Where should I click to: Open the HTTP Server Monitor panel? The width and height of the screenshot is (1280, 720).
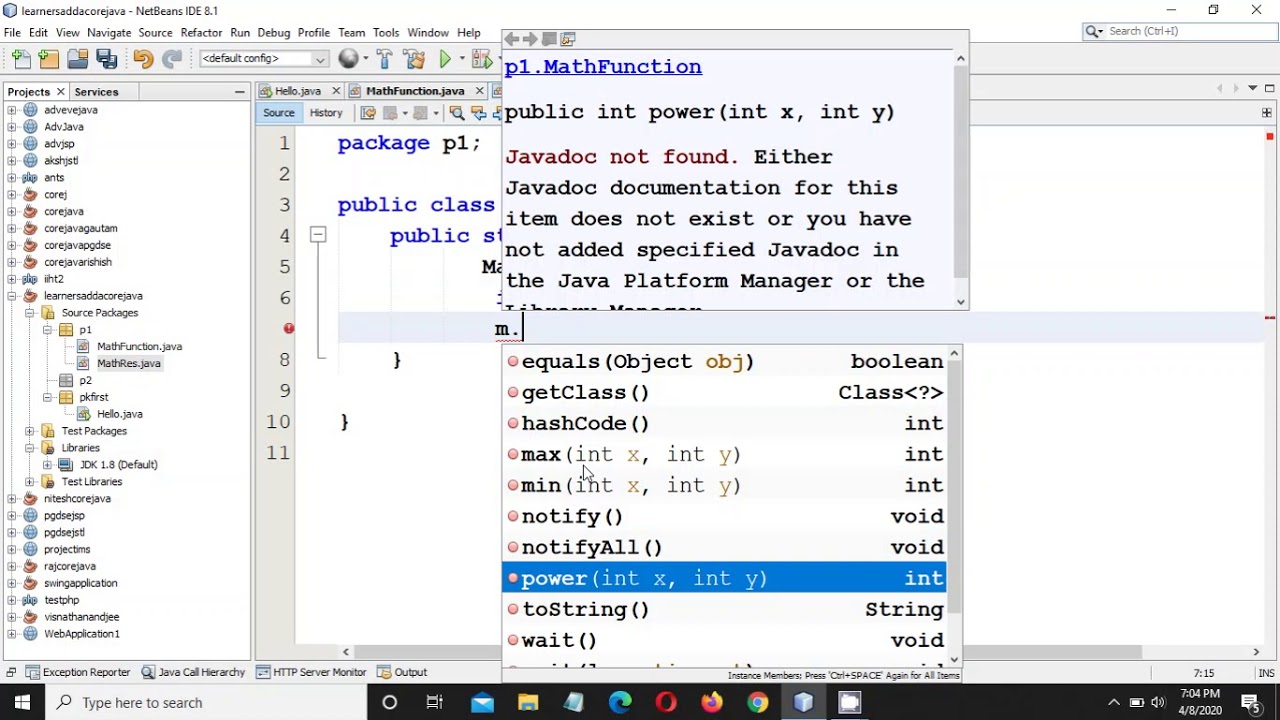311,672
